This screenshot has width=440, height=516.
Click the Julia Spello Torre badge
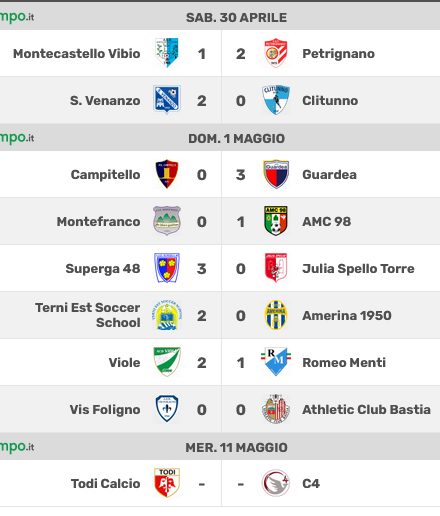pyautogui.click(x=276, y=268)
